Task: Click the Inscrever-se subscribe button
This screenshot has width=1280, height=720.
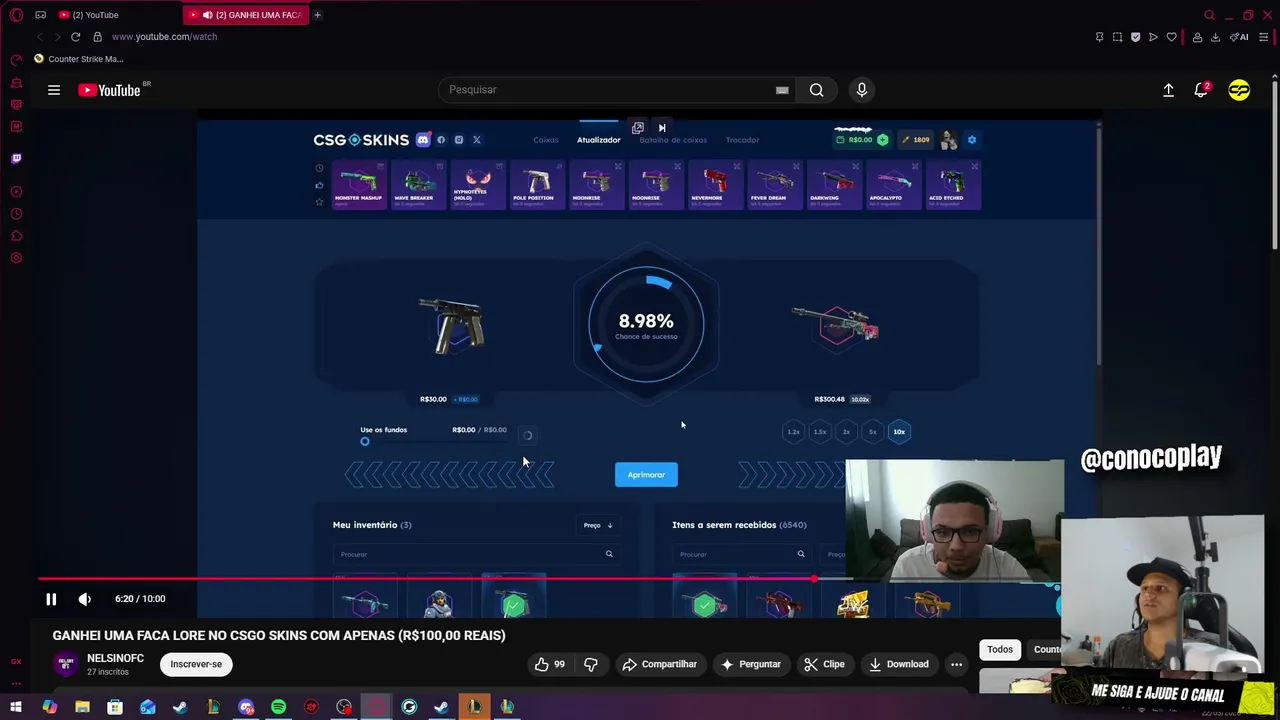Action: (x=196, y=664)
